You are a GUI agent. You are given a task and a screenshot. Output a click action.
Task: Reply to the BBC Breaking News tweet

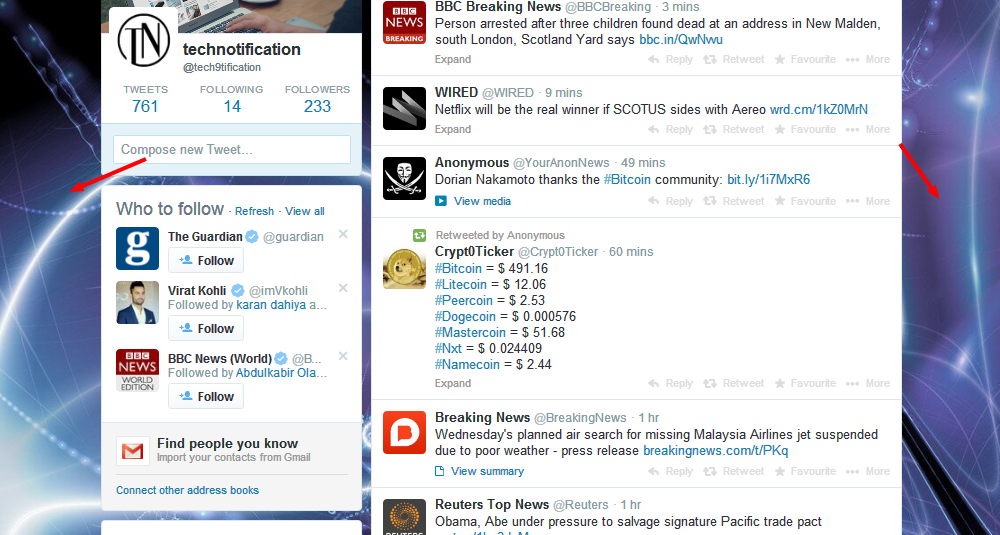pos(670,59)
